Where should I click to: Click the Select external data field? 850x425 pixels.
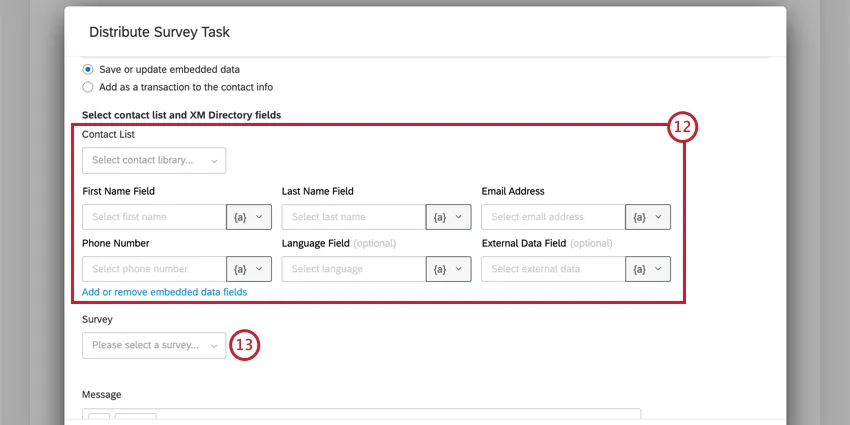point(553,269)
